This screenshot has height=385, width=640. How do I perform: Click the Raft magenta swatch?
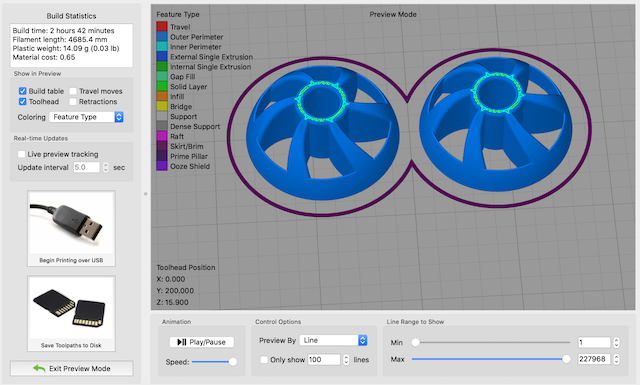(162, 136)
